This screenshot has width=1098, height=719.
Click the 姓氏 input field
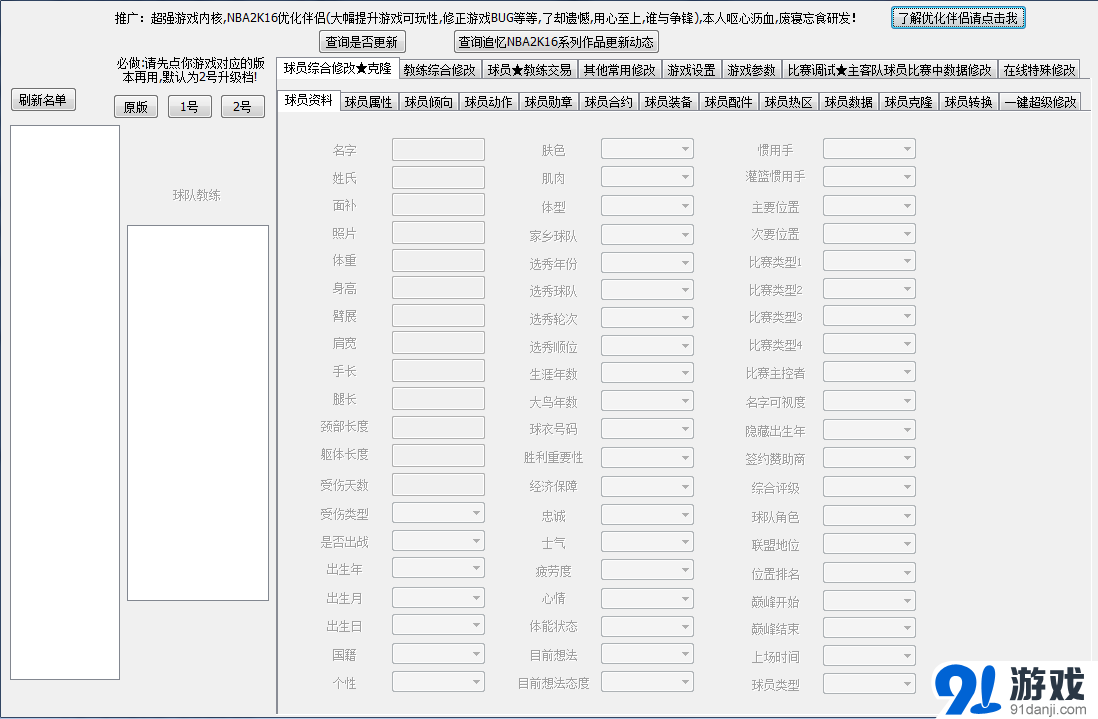tap(438, 177)
